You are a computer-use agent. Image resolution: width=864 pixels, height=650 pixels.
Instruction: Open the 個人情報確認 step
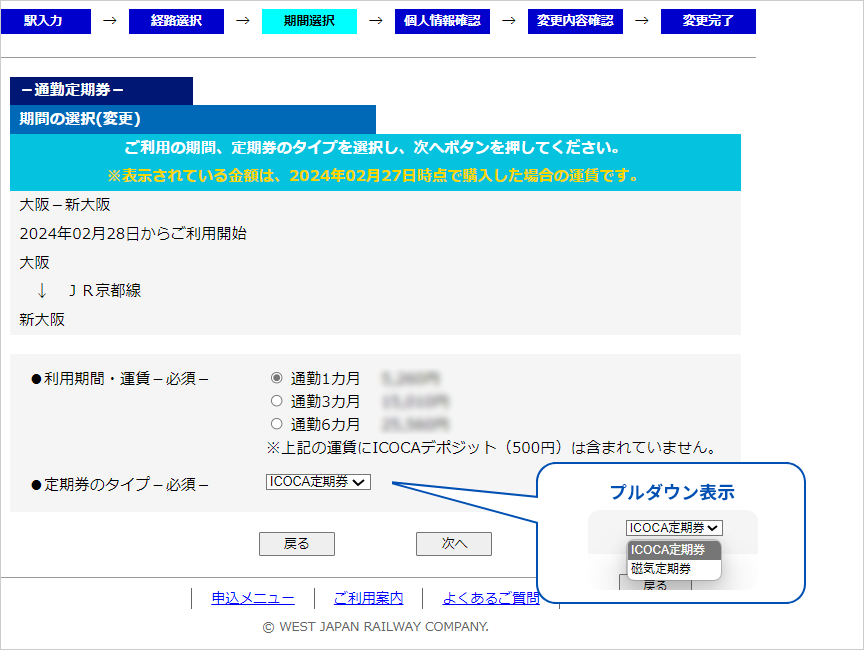pos(442,21)
